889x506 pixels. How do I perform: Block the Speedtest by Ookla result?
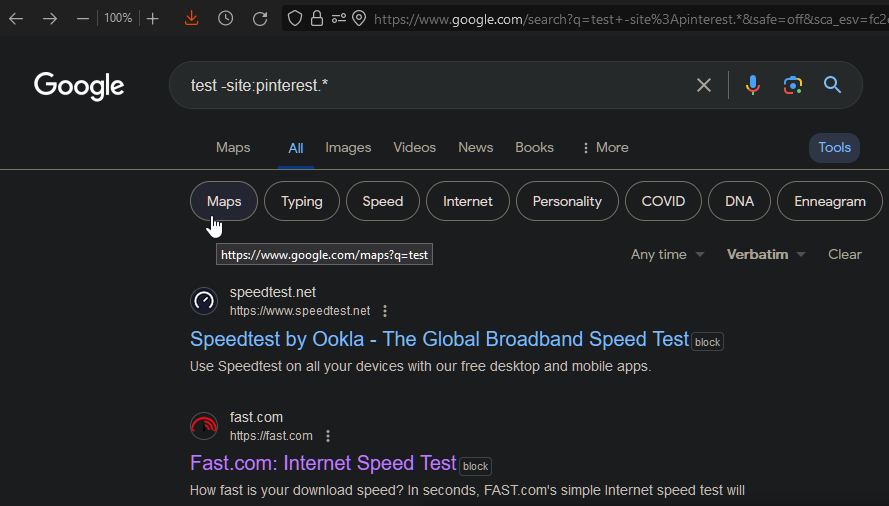coord(708,342)
